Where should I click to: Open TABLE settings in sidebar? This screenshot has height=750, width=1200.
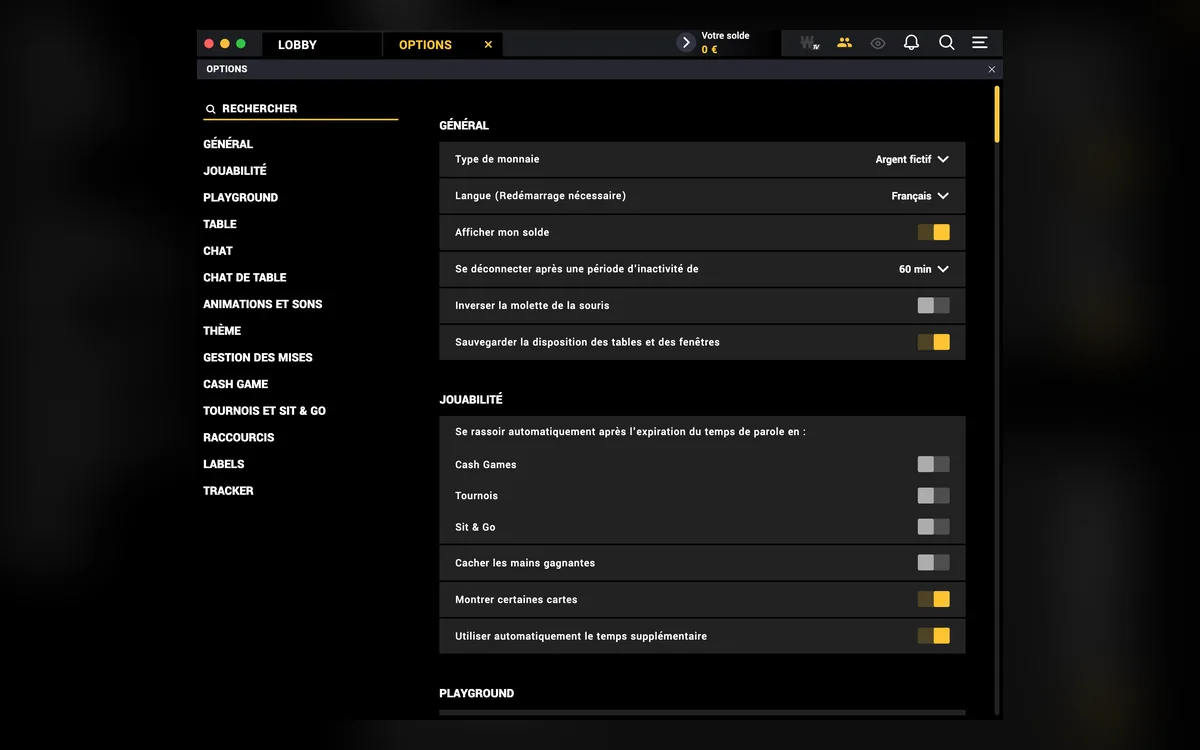[220, 224]
